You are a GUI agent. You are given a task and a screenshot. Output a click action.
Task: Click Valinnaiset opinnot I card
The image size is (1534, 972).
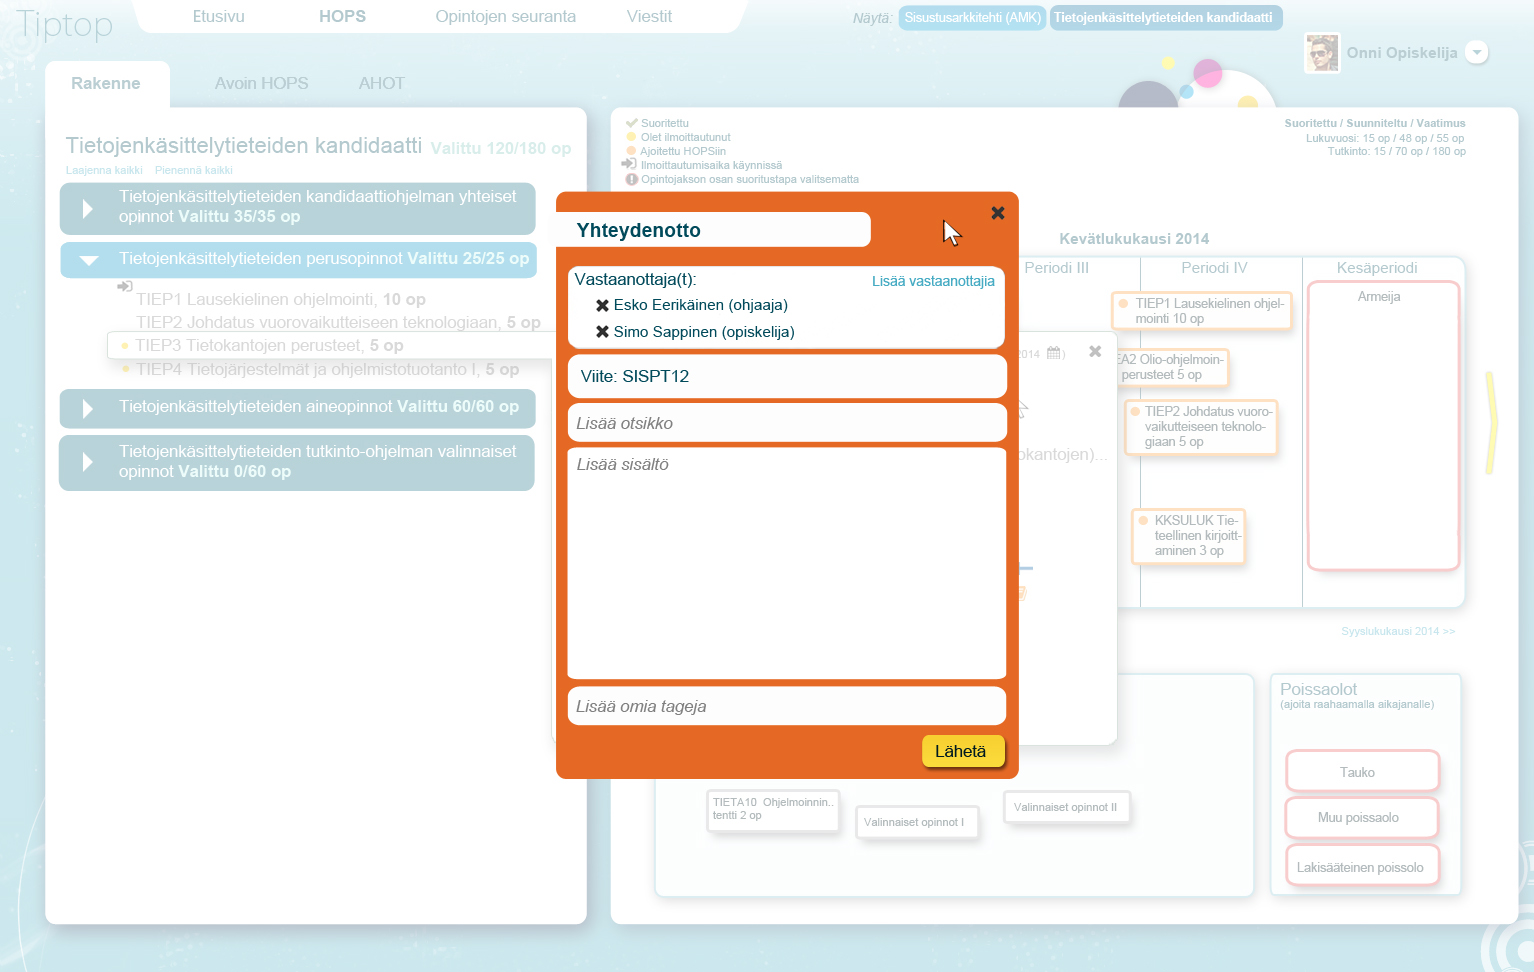[916, 823]
